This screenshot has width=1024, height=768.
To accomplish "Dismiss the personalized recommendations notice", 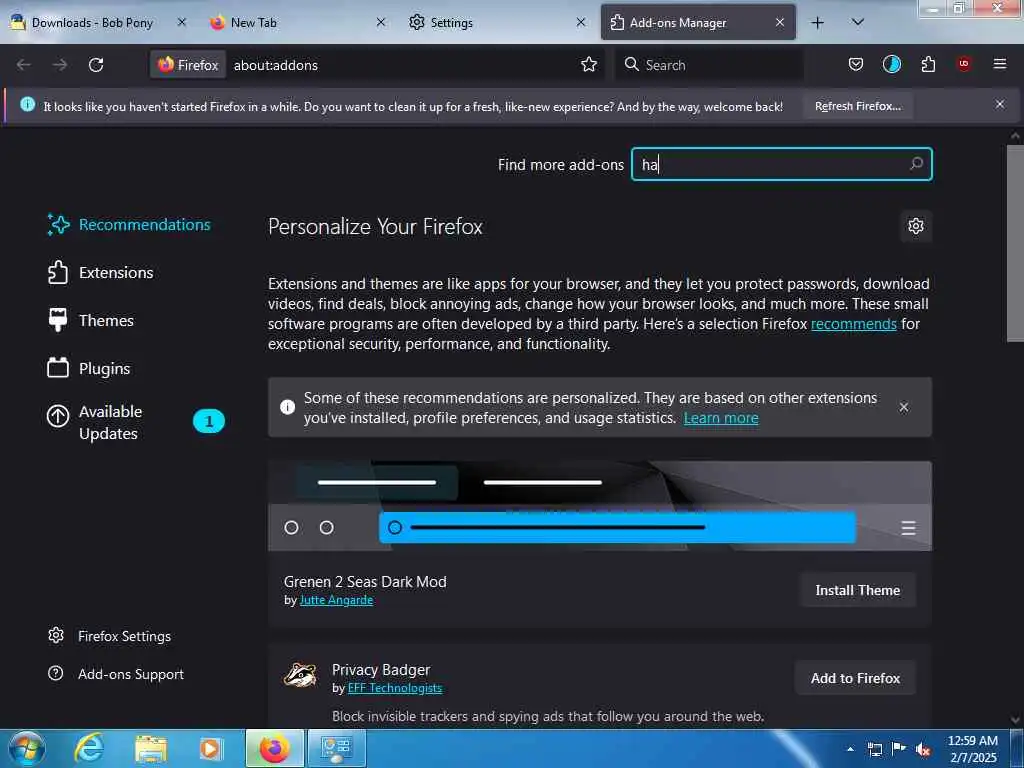I will click(x=904, y=408).
